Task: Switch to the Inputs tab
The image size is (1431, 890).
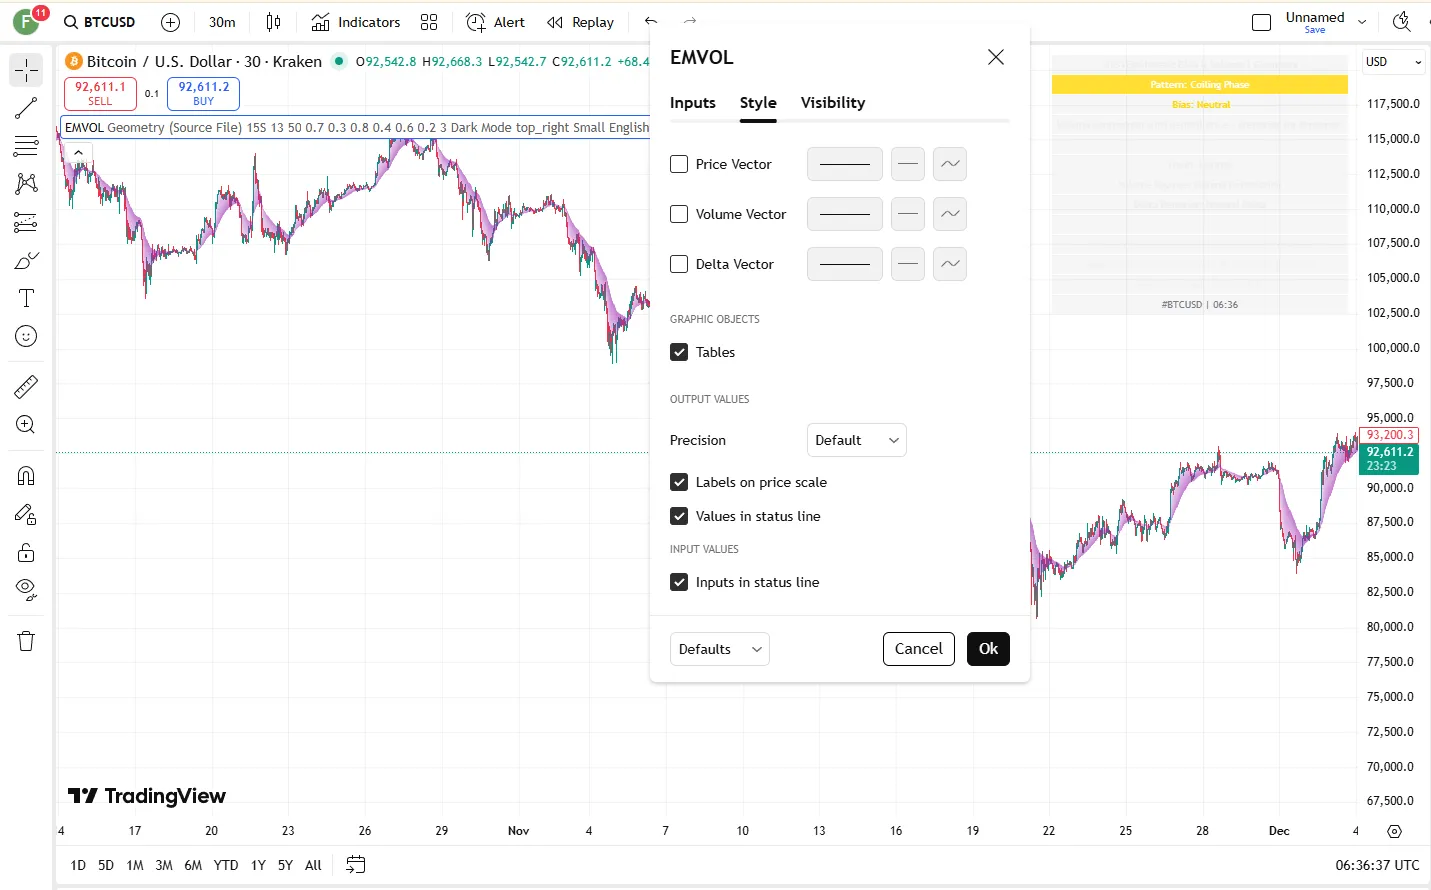Action: point(692,103)
